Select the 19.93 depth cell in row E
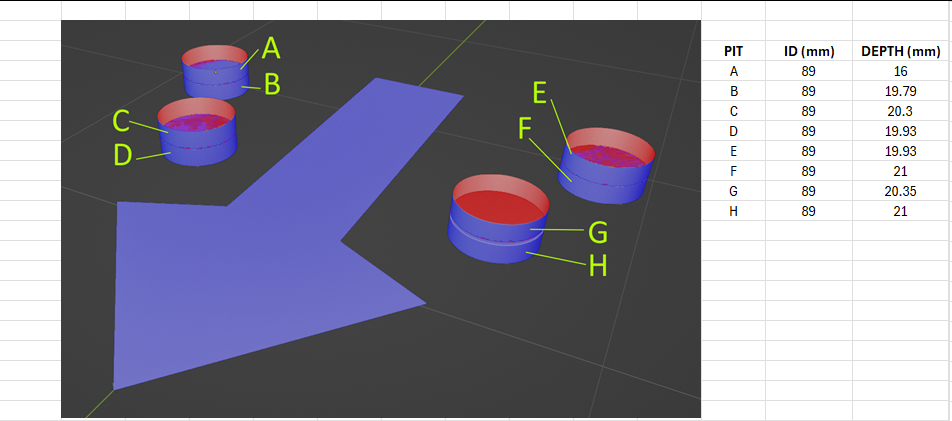The width and height of the screenshot is (952, 421). pos(901,151)
